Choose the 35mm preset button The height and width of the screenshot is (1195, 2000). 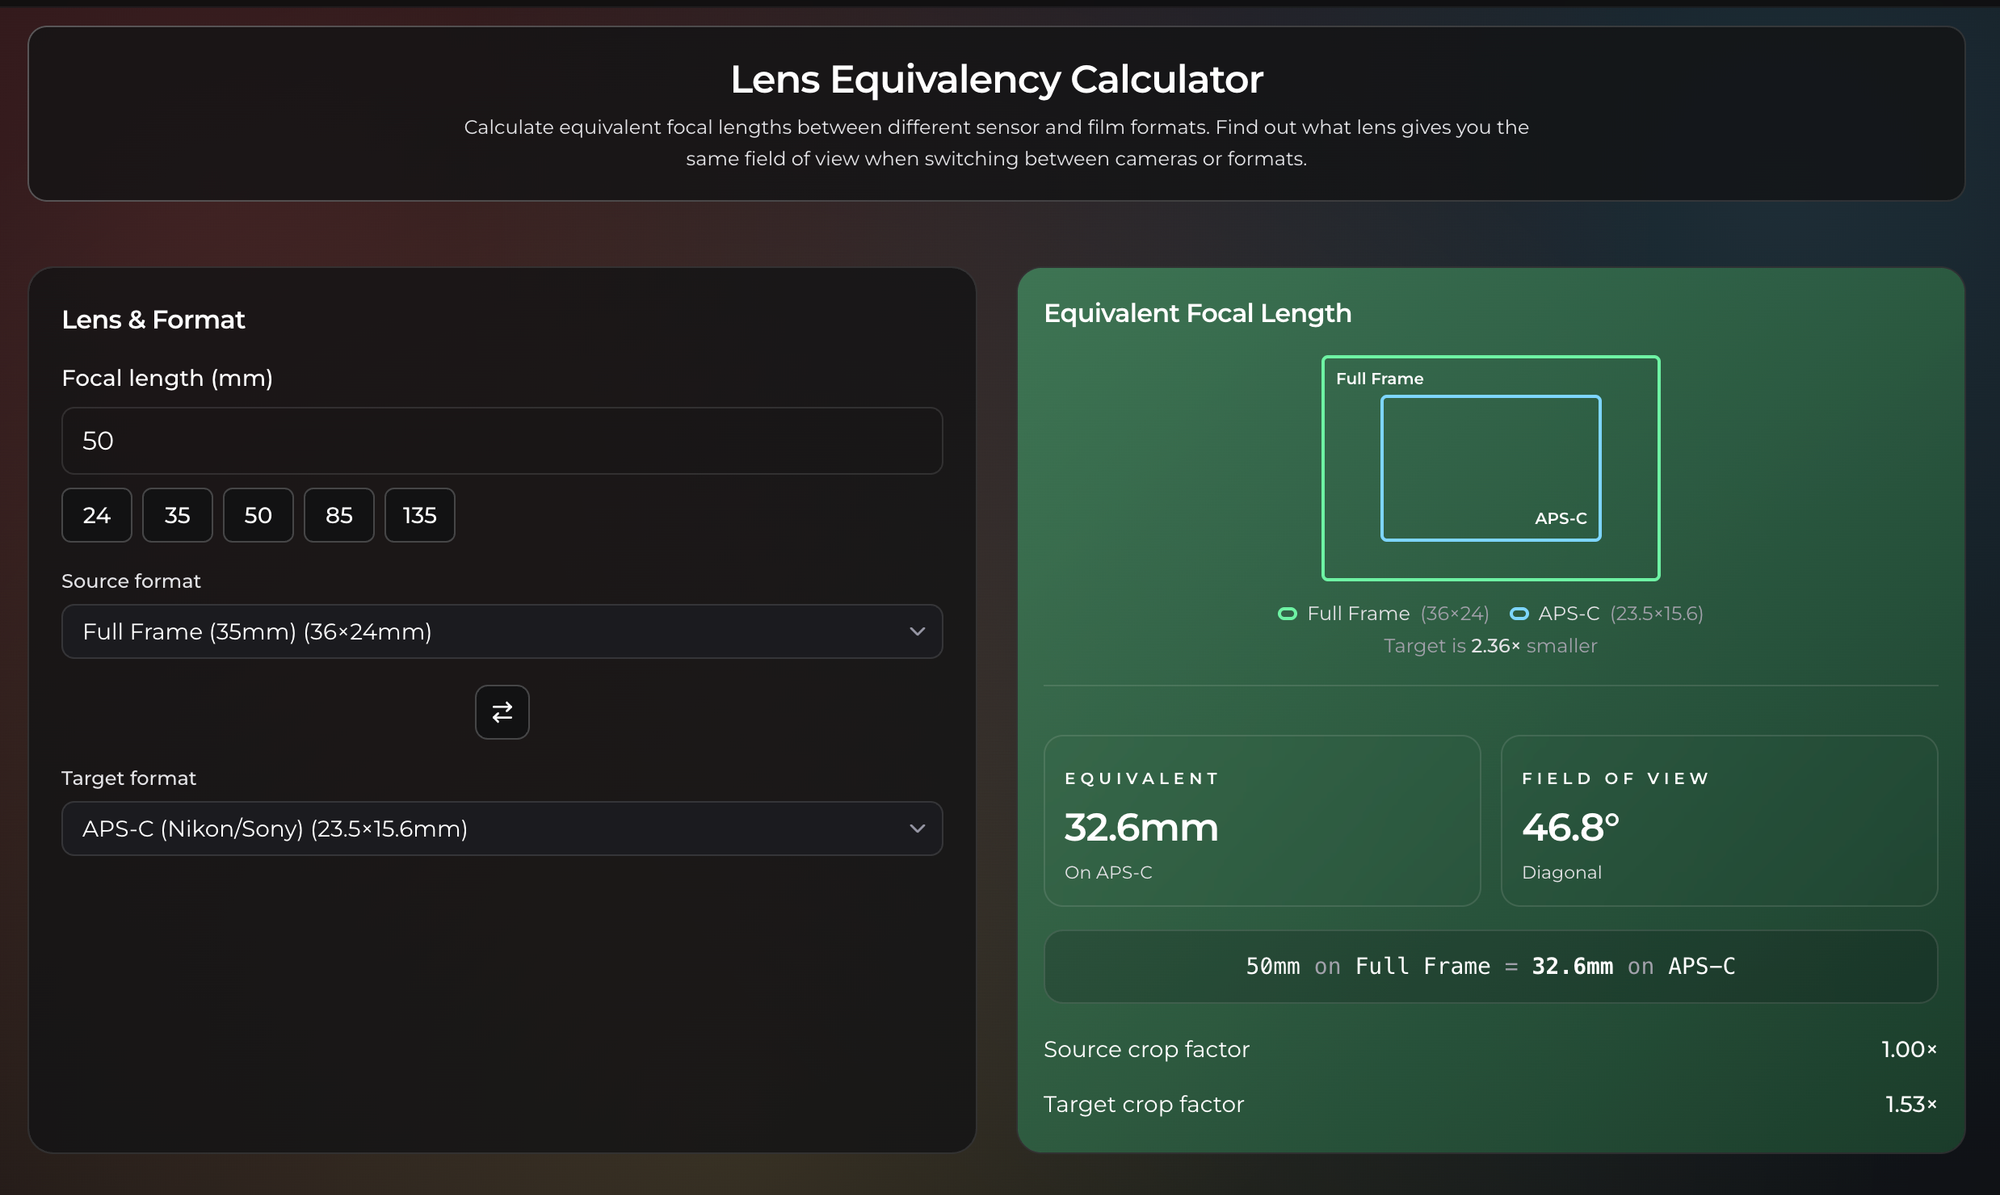pos(177,516)
